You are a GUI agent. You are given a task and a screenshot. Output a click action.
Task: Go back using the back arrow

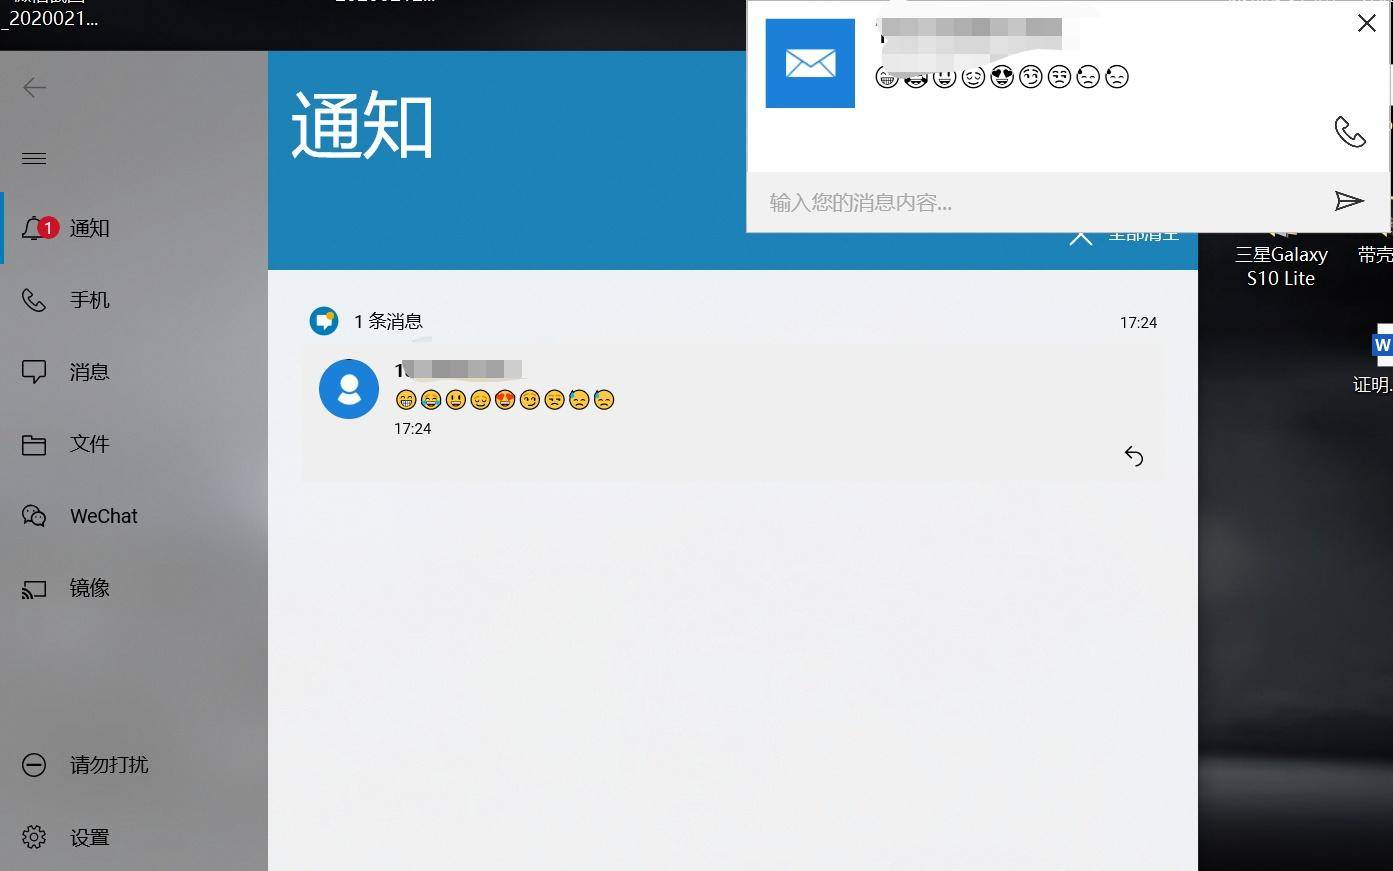(33, 87)
